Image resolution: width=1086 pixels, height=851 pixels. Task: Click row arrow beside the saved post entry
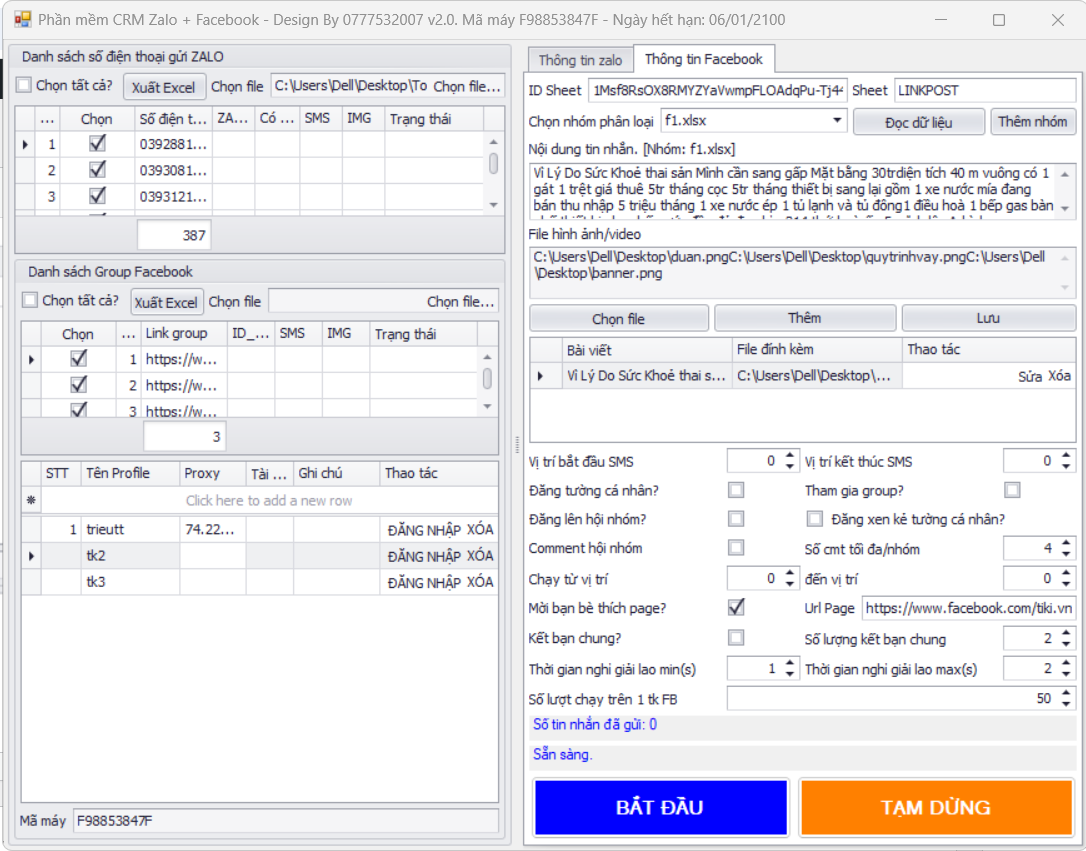(541, 376)
